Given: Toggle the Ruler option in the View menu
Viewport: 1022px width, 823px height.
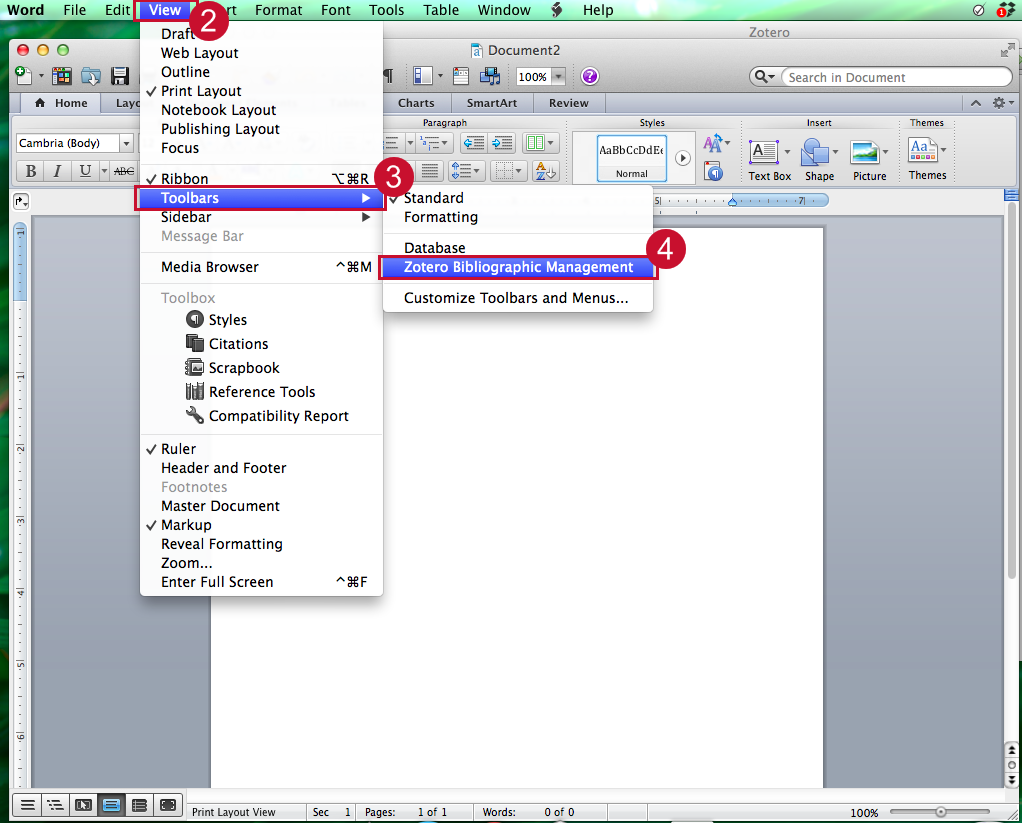Looking at the screenshot, I should pos(261,449).
